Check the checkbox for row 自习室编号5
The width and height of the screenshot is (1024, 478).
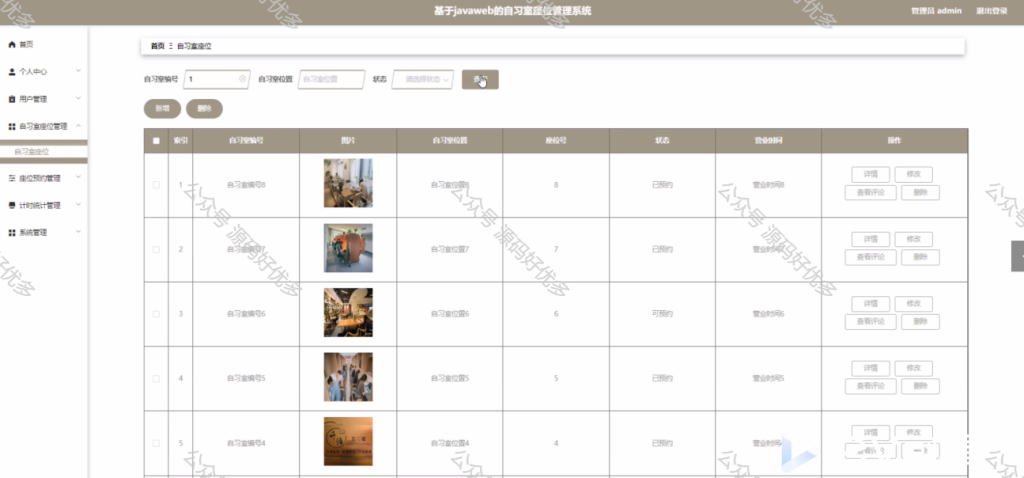[x=156, y=379]
